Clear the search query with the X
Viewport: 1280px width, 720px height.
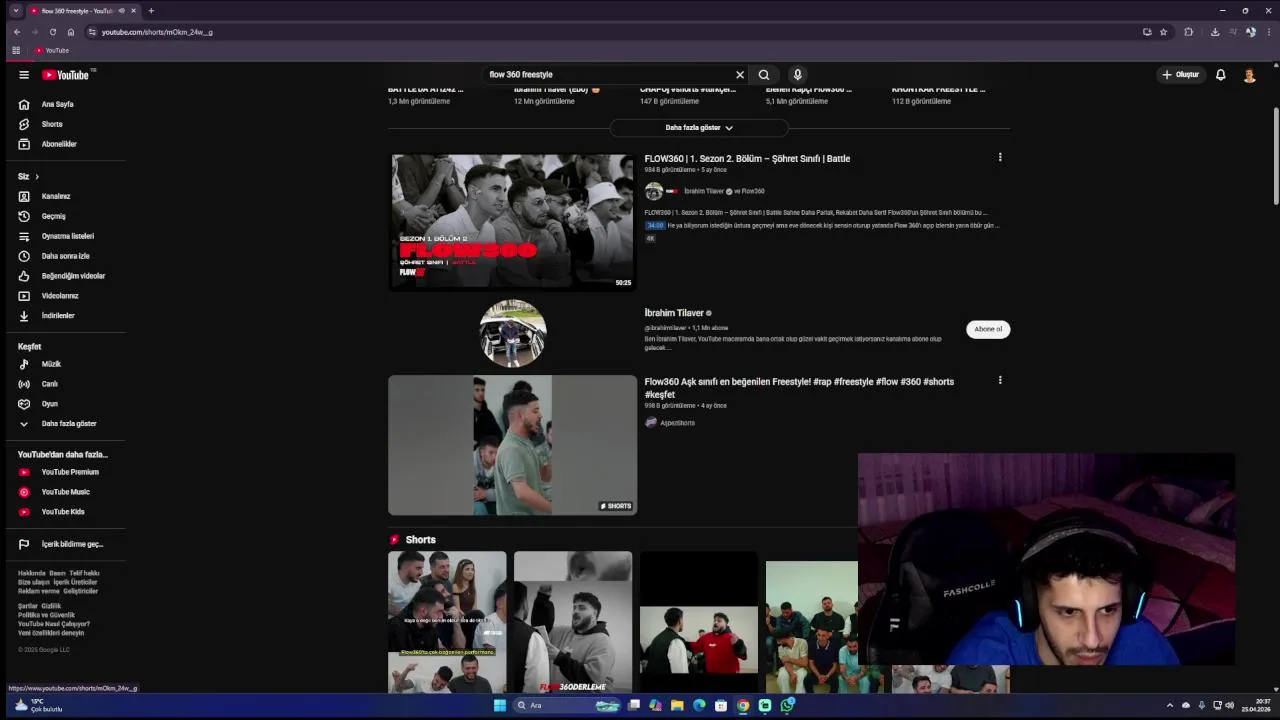pos(740,75)
